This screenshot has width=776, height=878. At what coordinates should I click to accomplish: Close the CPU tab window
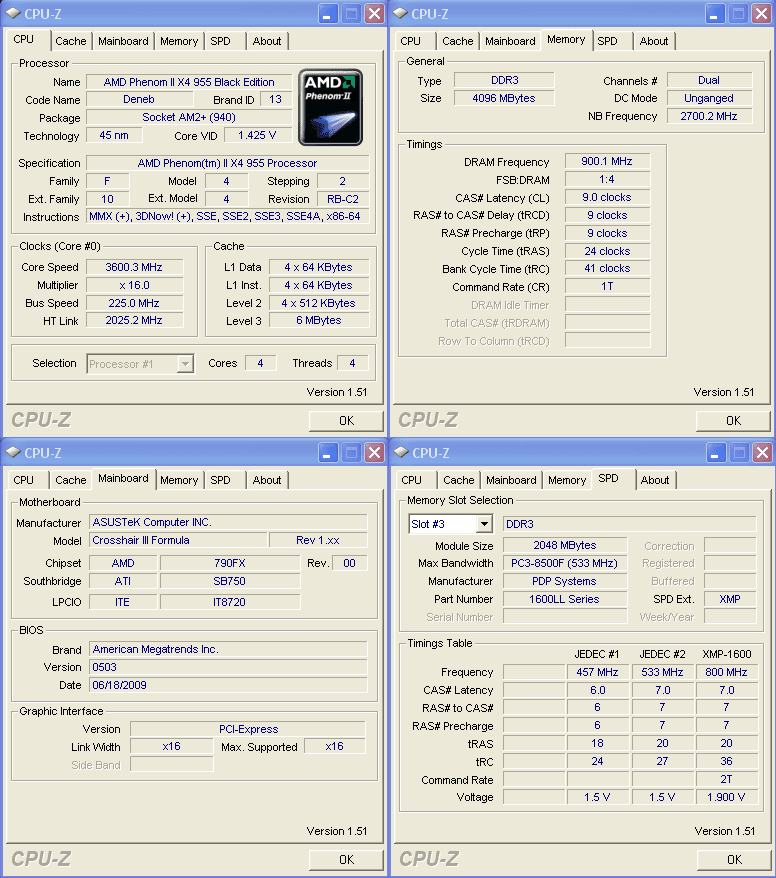click(375, 13)
